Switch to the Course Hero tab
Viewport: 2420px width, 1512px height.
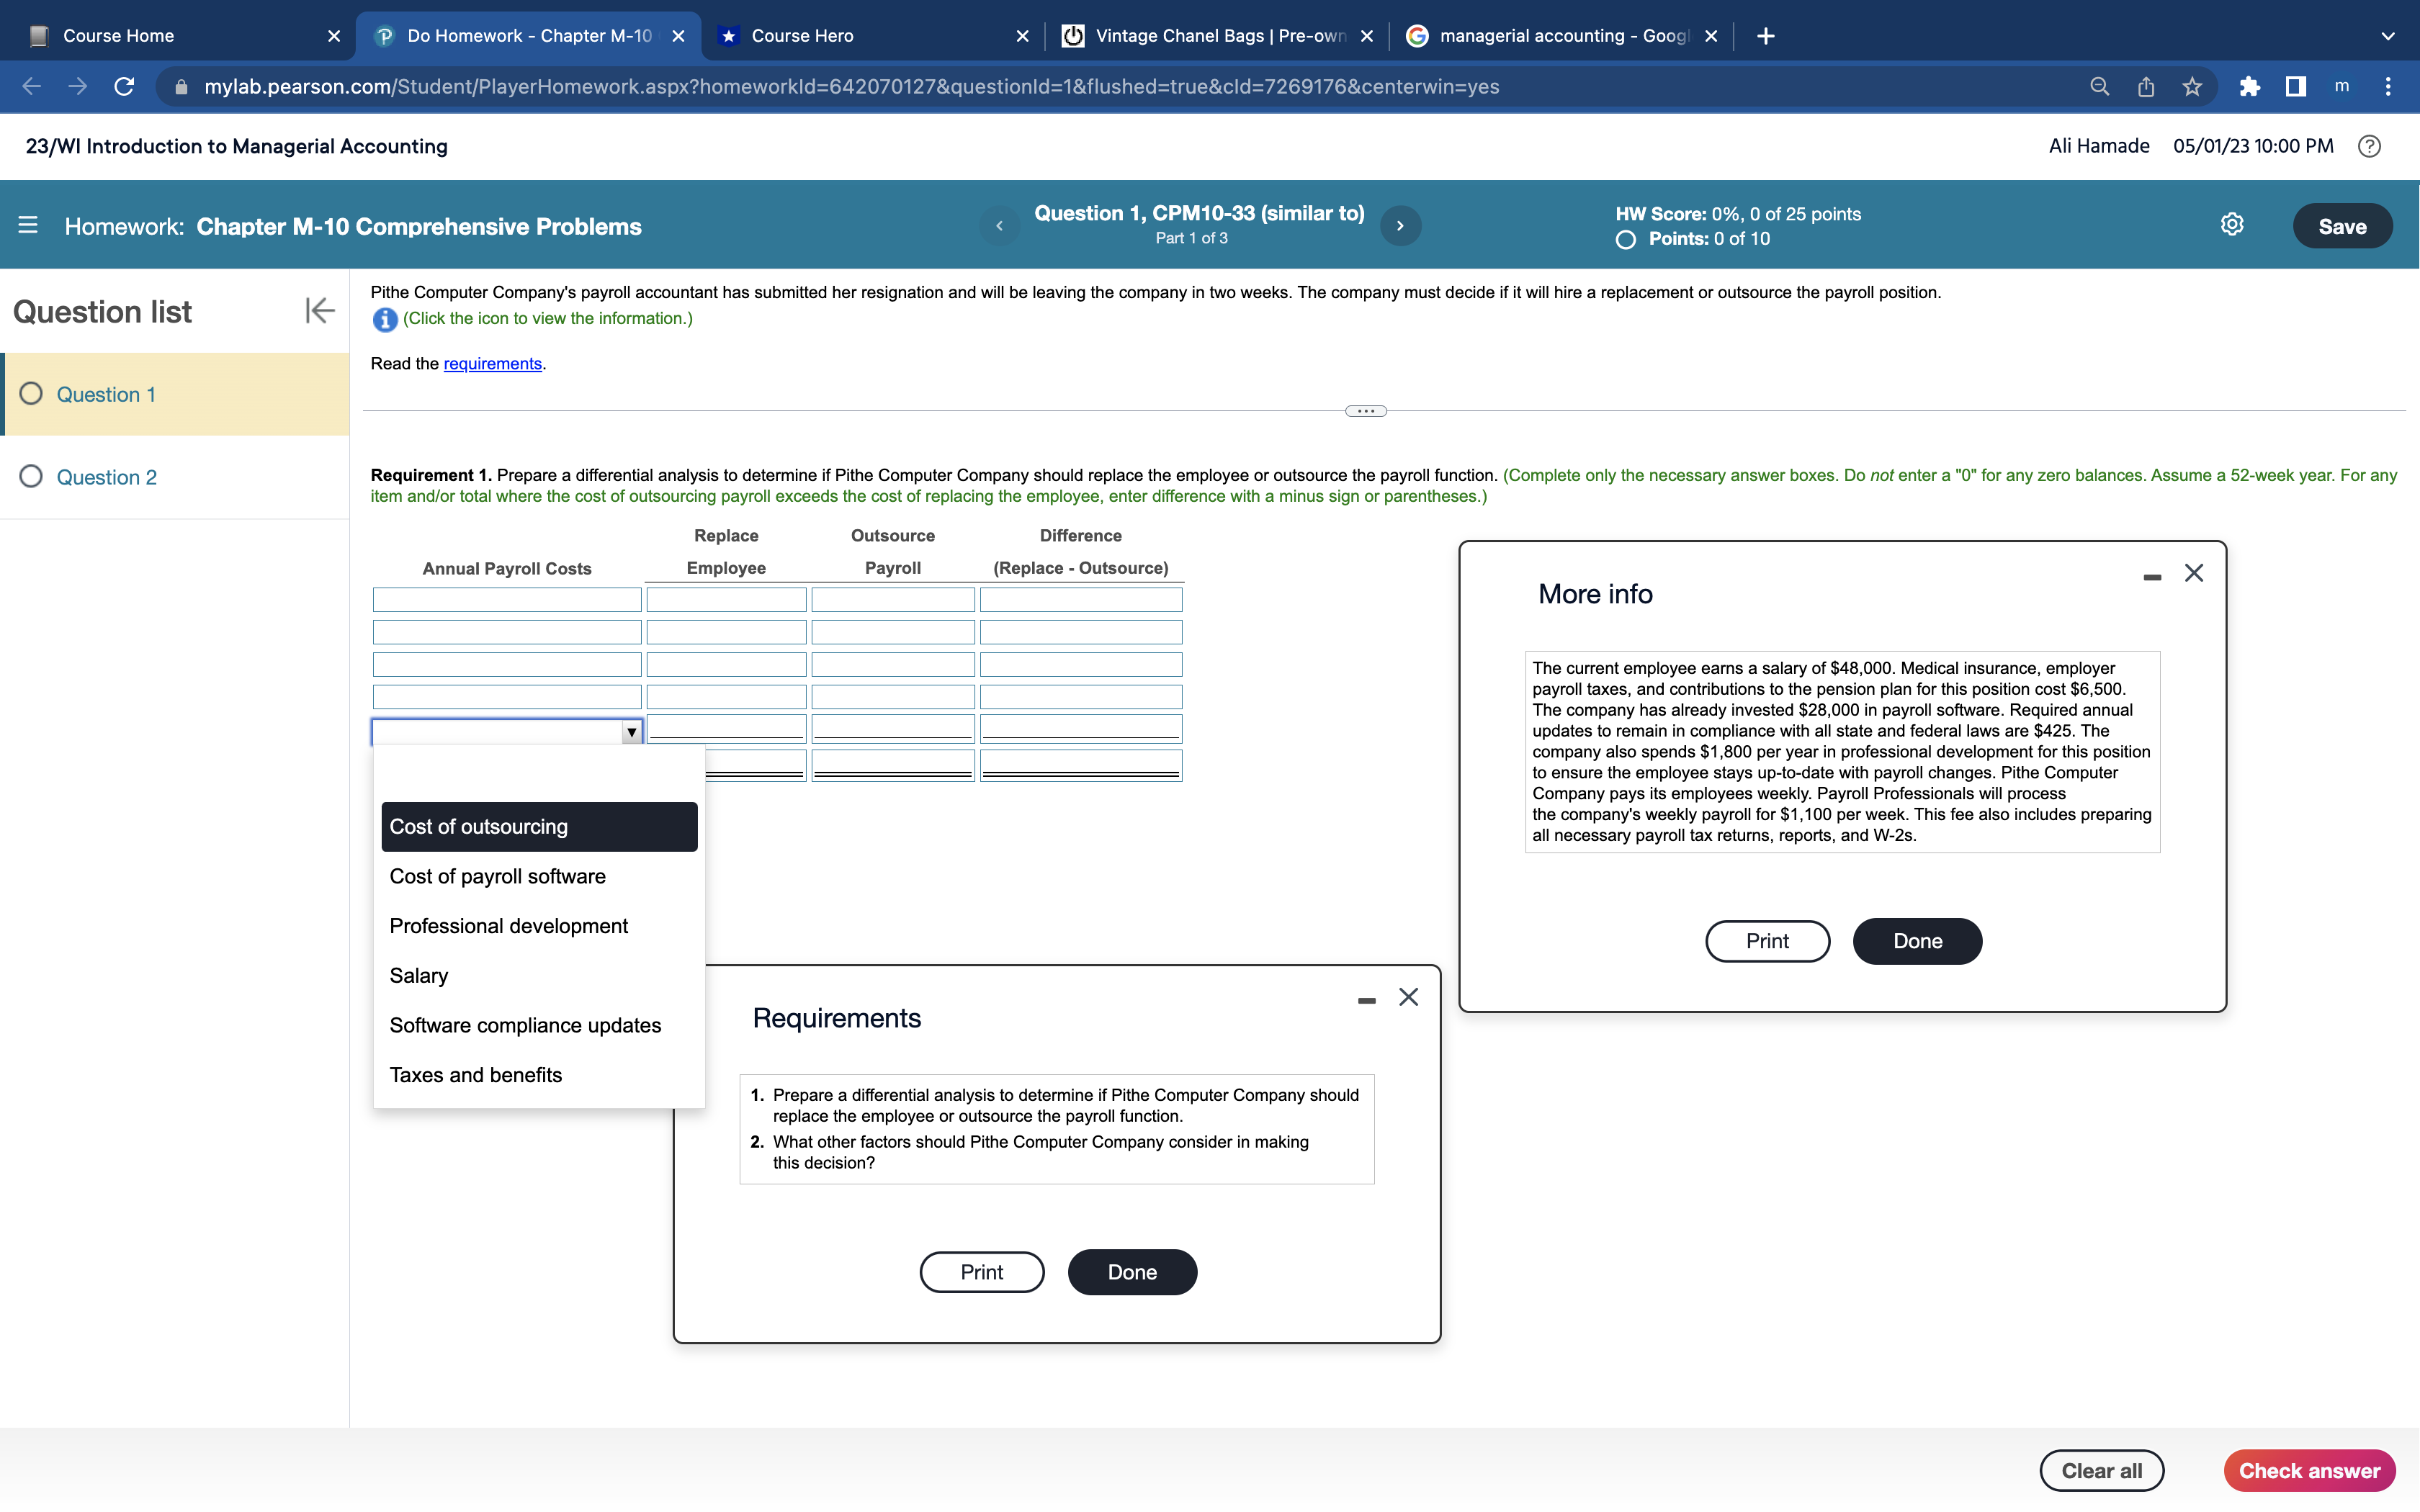tap(802, 36)
